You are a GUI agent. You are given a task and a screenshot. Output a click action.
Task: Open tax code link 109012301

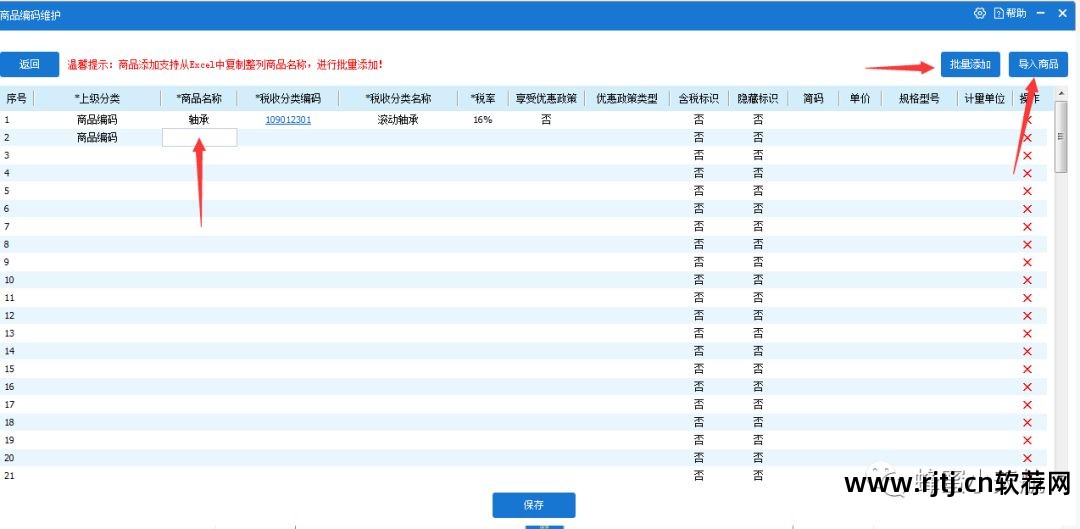(x=288, y=120)
